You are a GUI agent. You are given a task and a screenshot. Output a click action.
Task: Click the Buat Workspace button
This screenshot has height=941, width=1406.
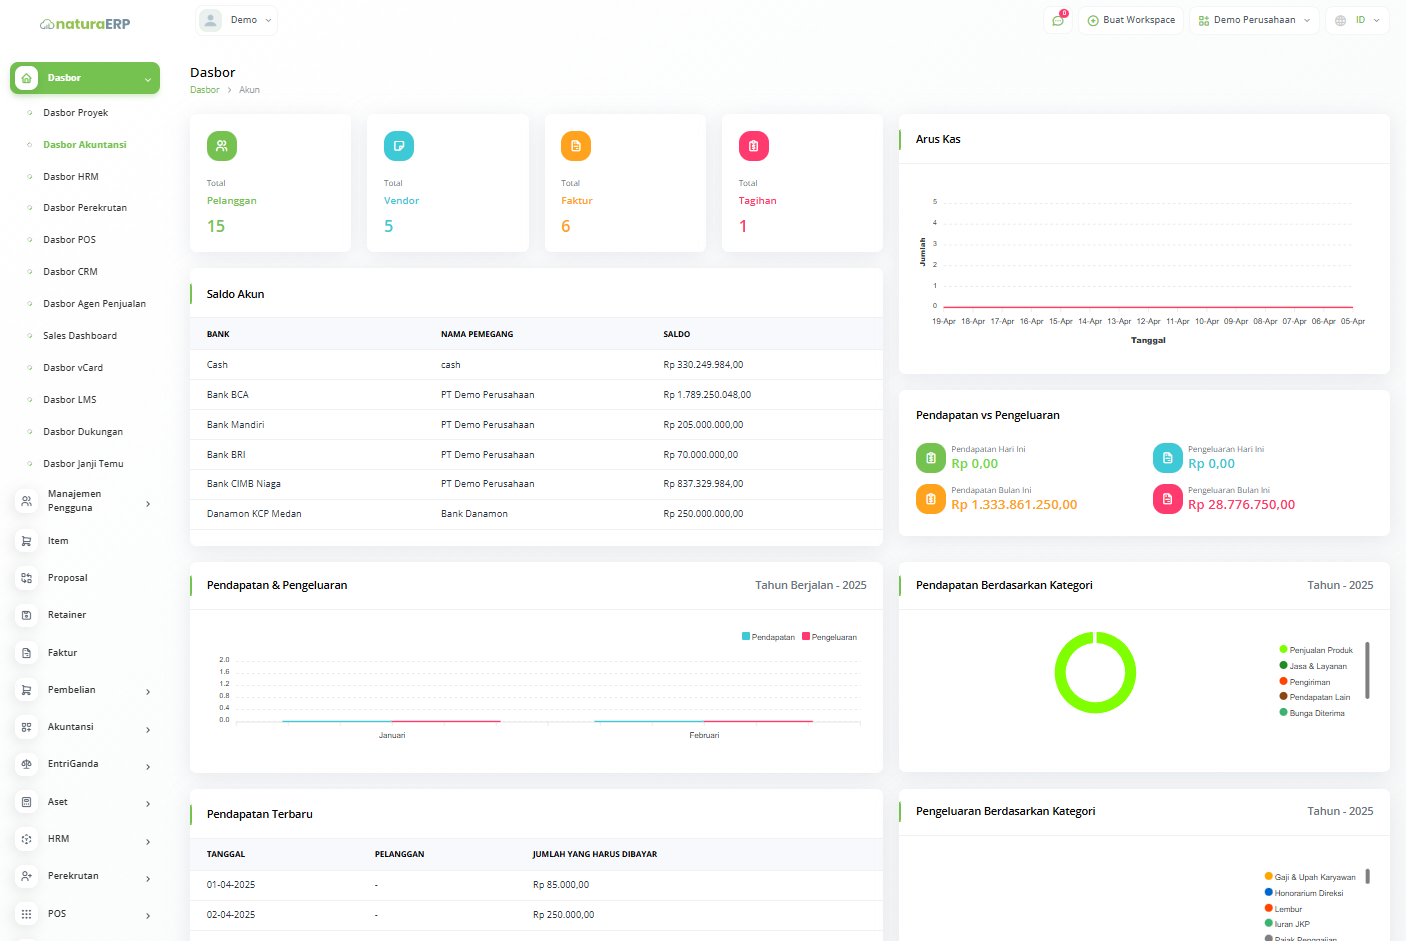(x=1130, y=20)
